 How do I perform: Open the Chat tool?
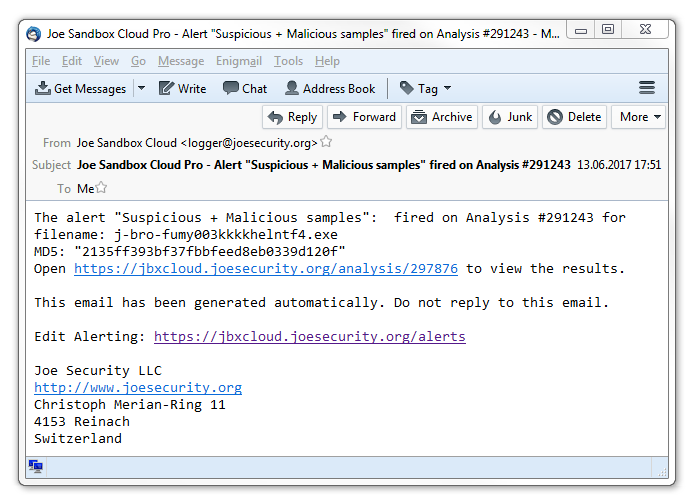point(245,89)
